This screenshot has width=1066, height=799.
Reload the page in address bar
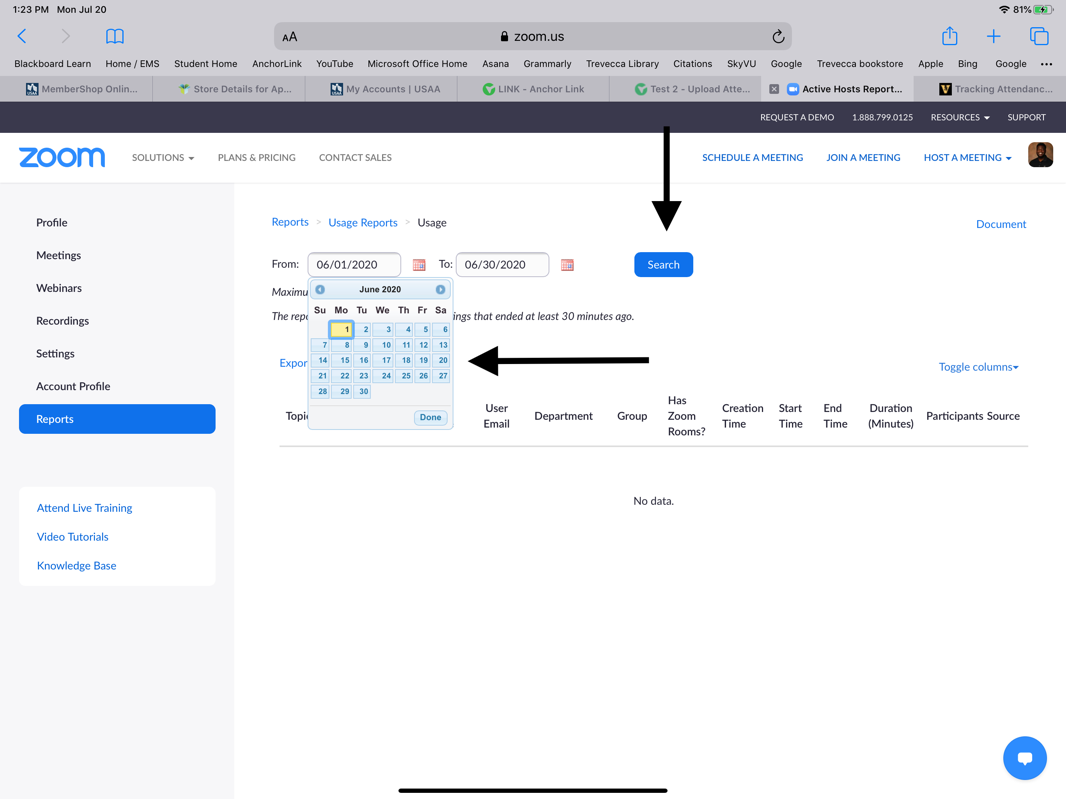pyautogui.click(x=778, y=37)
